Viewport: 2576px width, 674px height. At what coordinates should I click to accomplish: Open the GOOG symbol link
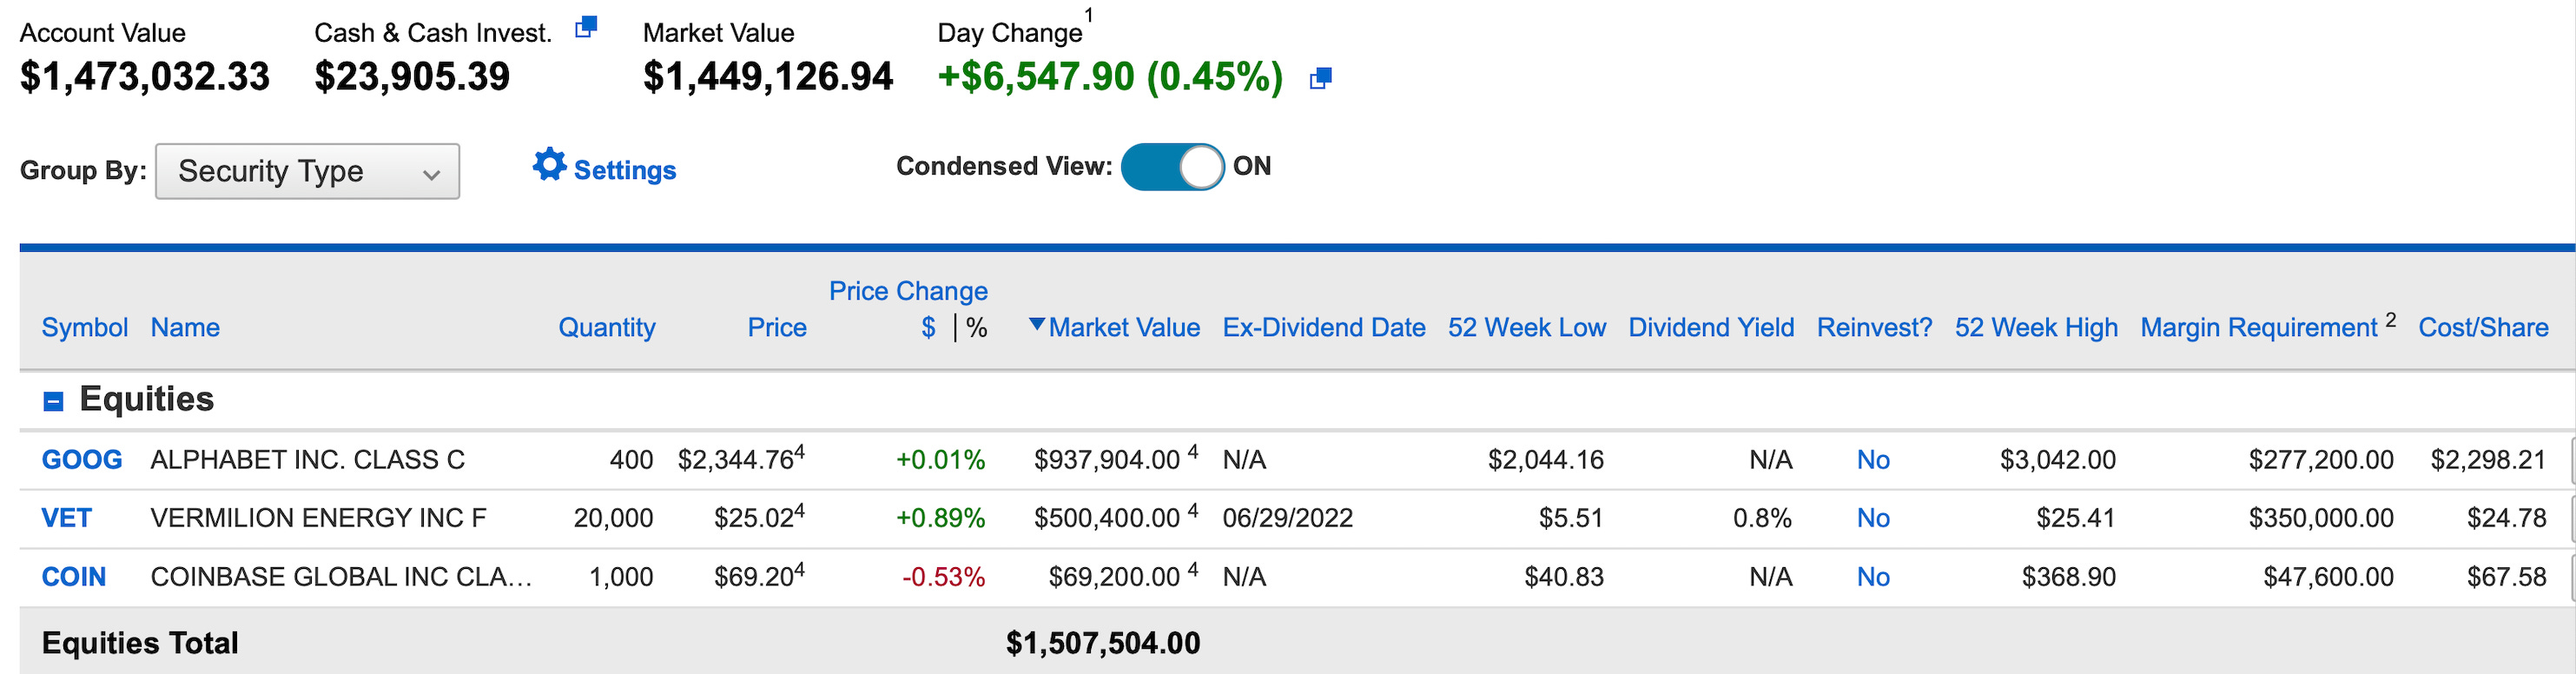click(x=82, y=460)
